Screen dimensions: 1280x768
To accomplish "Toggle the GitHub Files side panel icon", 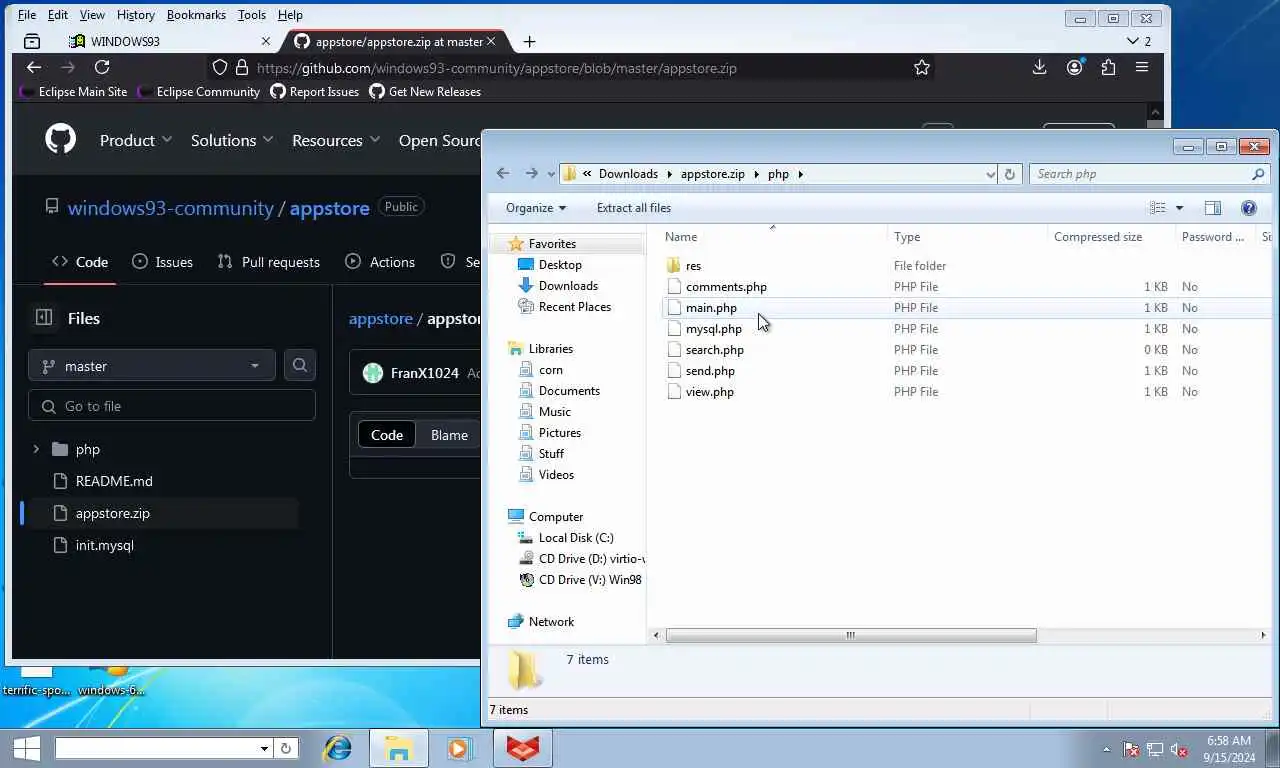I will [44, 317].
